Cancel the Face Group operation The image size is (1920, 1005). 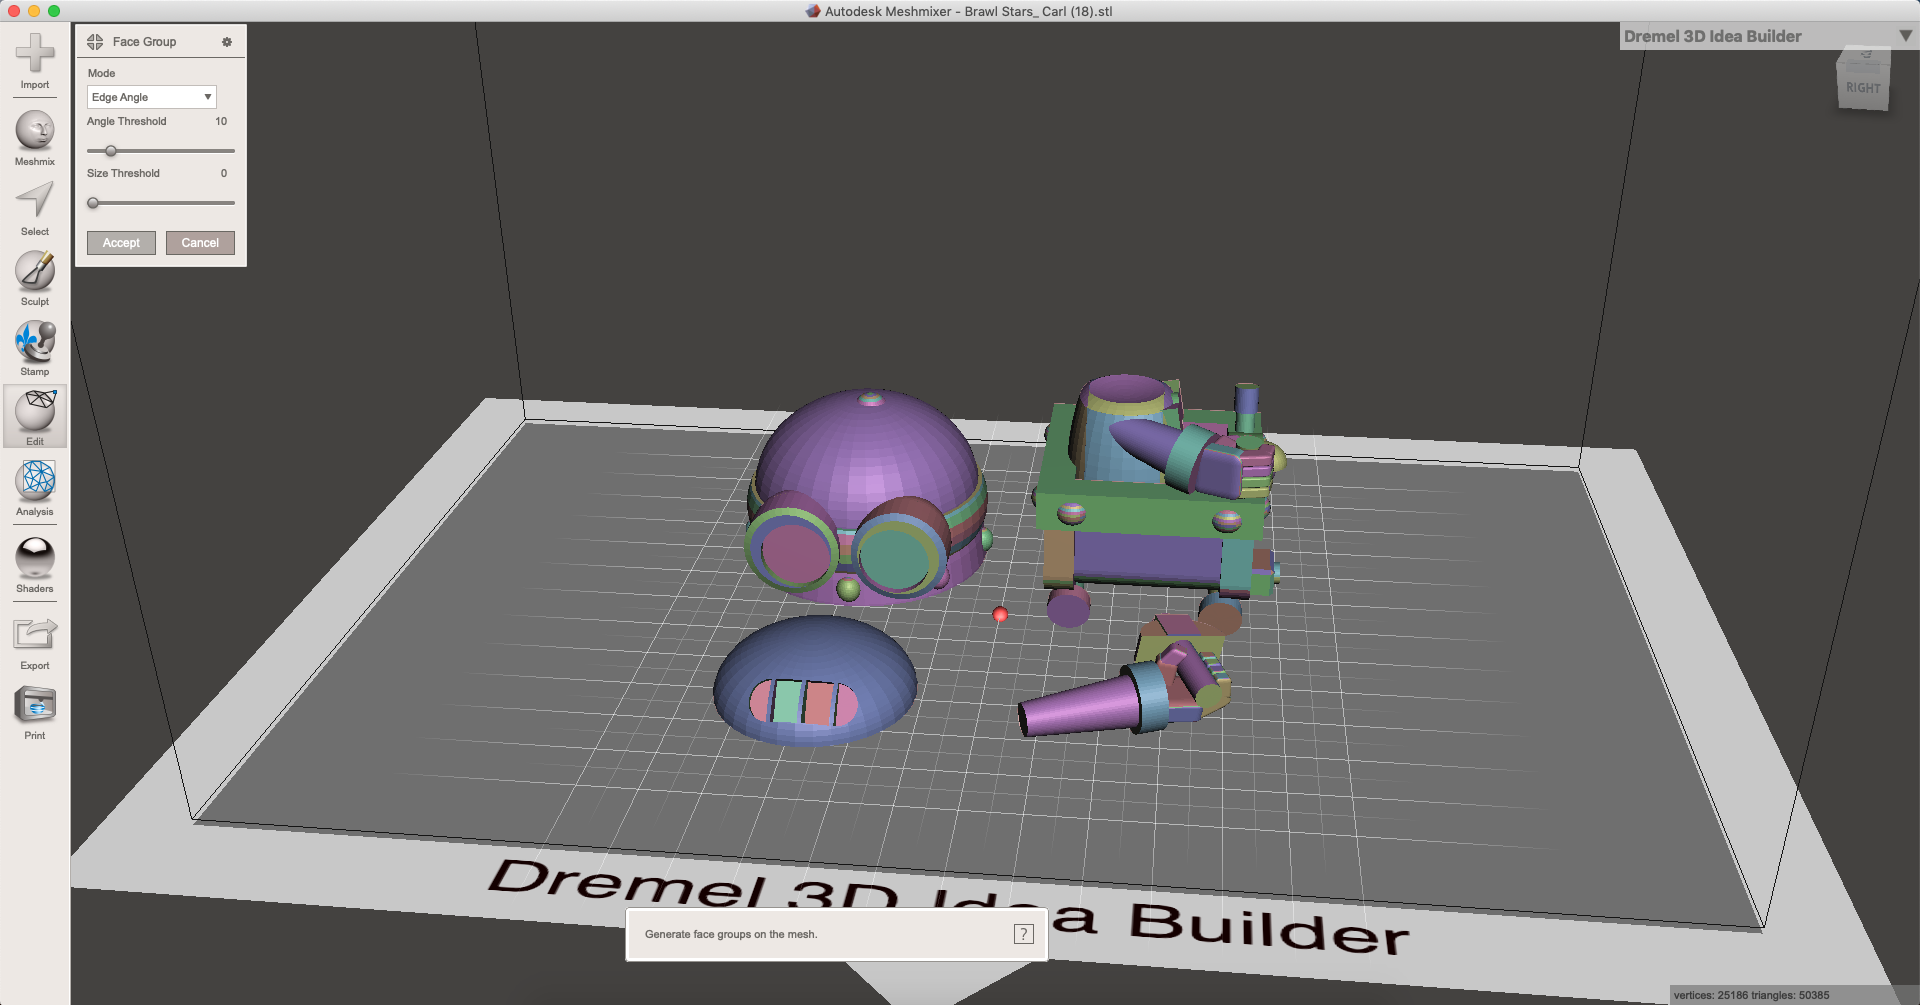coord(200,242)
